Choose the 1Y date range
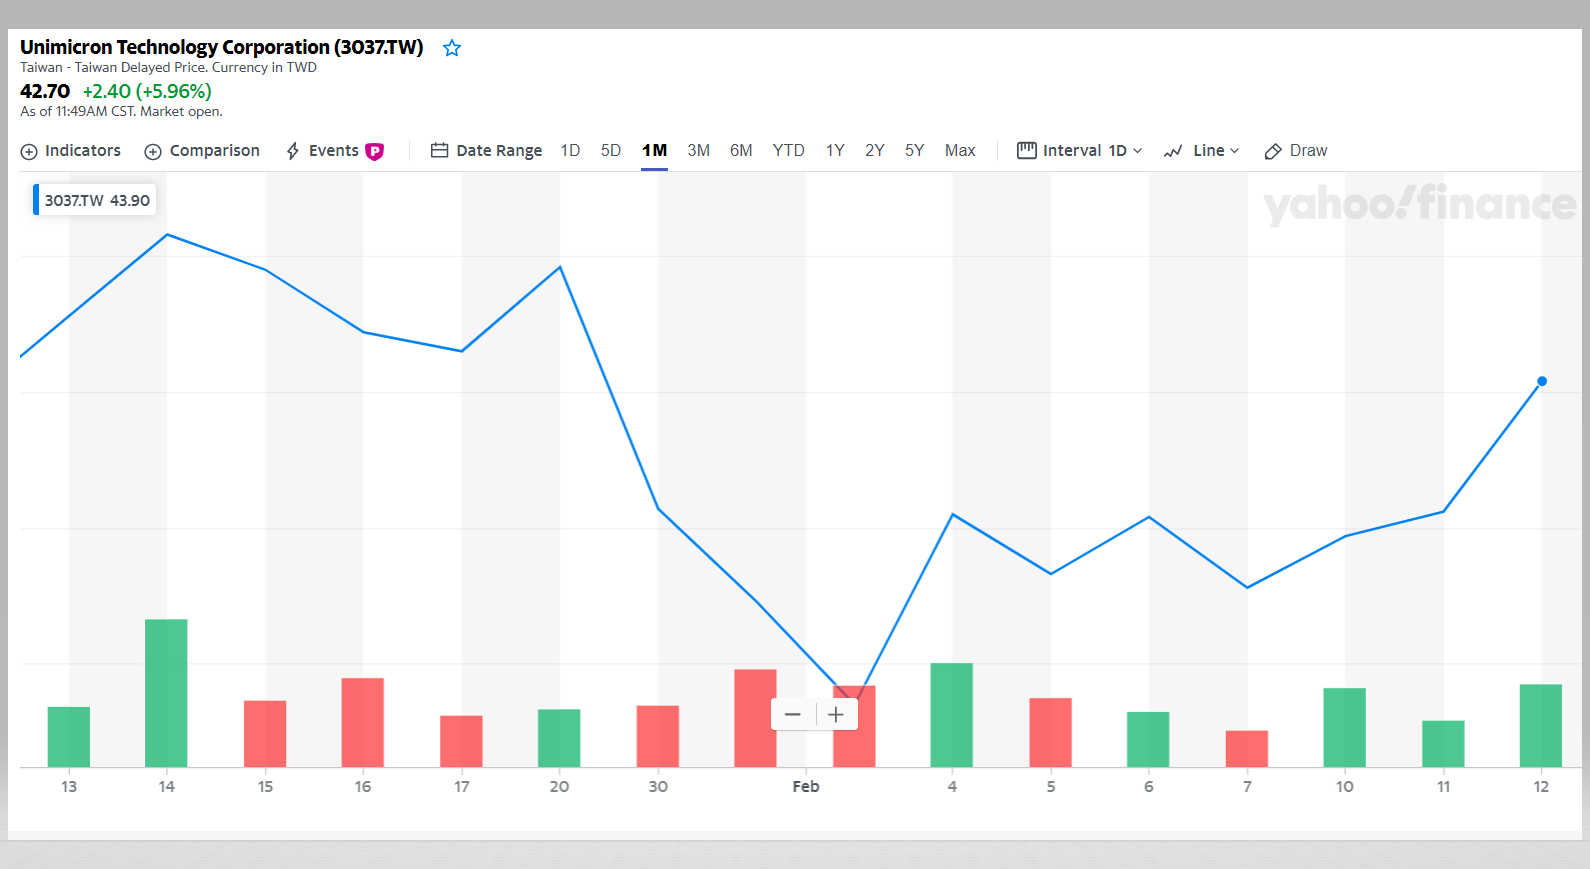This screenshot has width=1590, height=869. coord(835,150)
